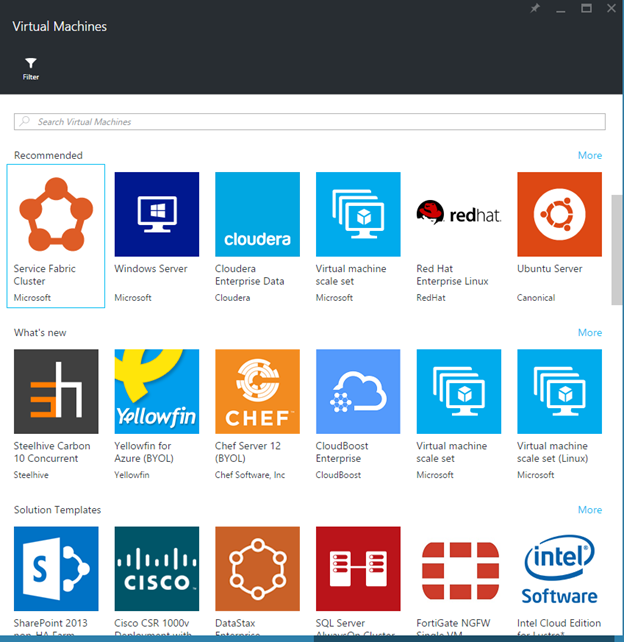Select the Recommended Virtual machine scale set icon
The height and width of the screenshot is (642, 624).
tap(358, 214)
